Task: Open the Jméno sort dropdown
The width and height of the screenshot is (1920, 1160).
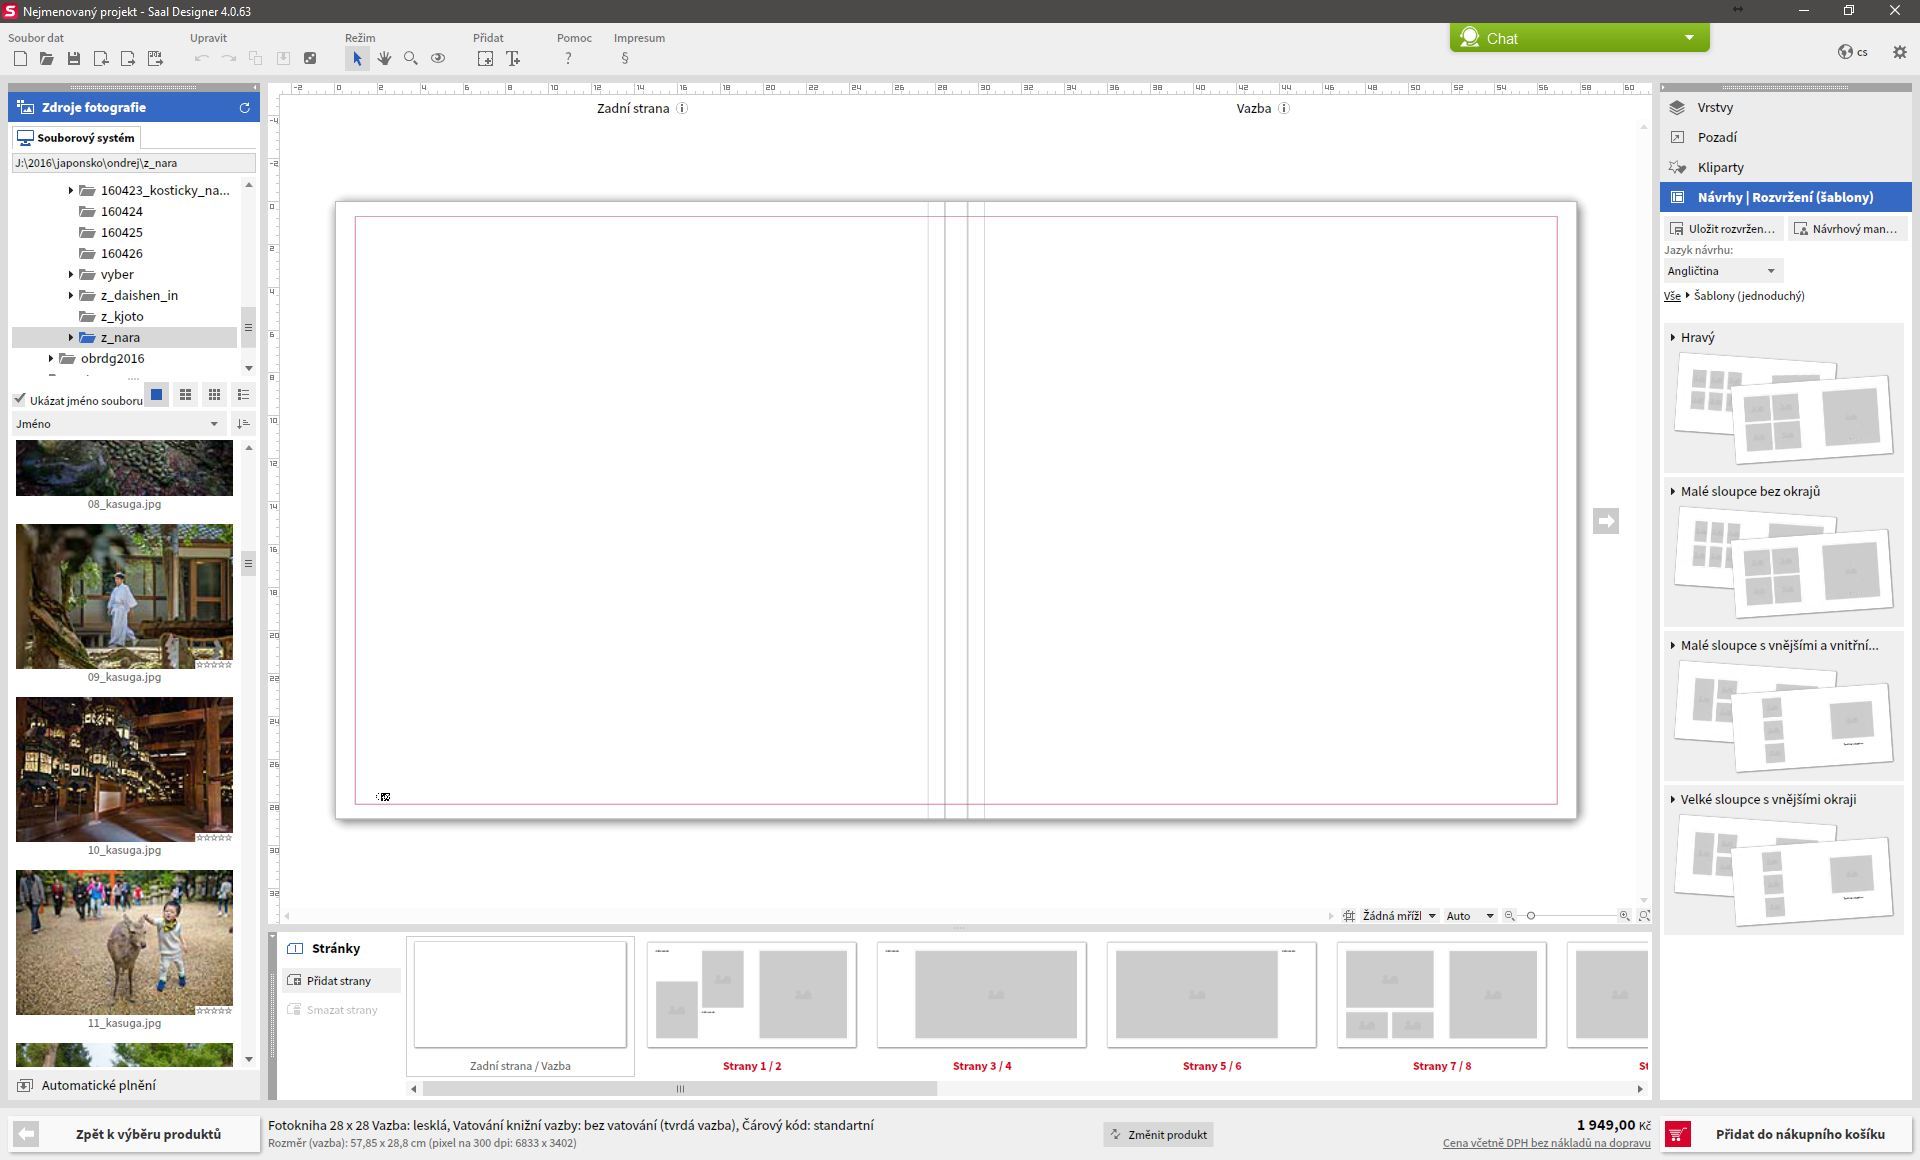Action: (x=117, y=424)
